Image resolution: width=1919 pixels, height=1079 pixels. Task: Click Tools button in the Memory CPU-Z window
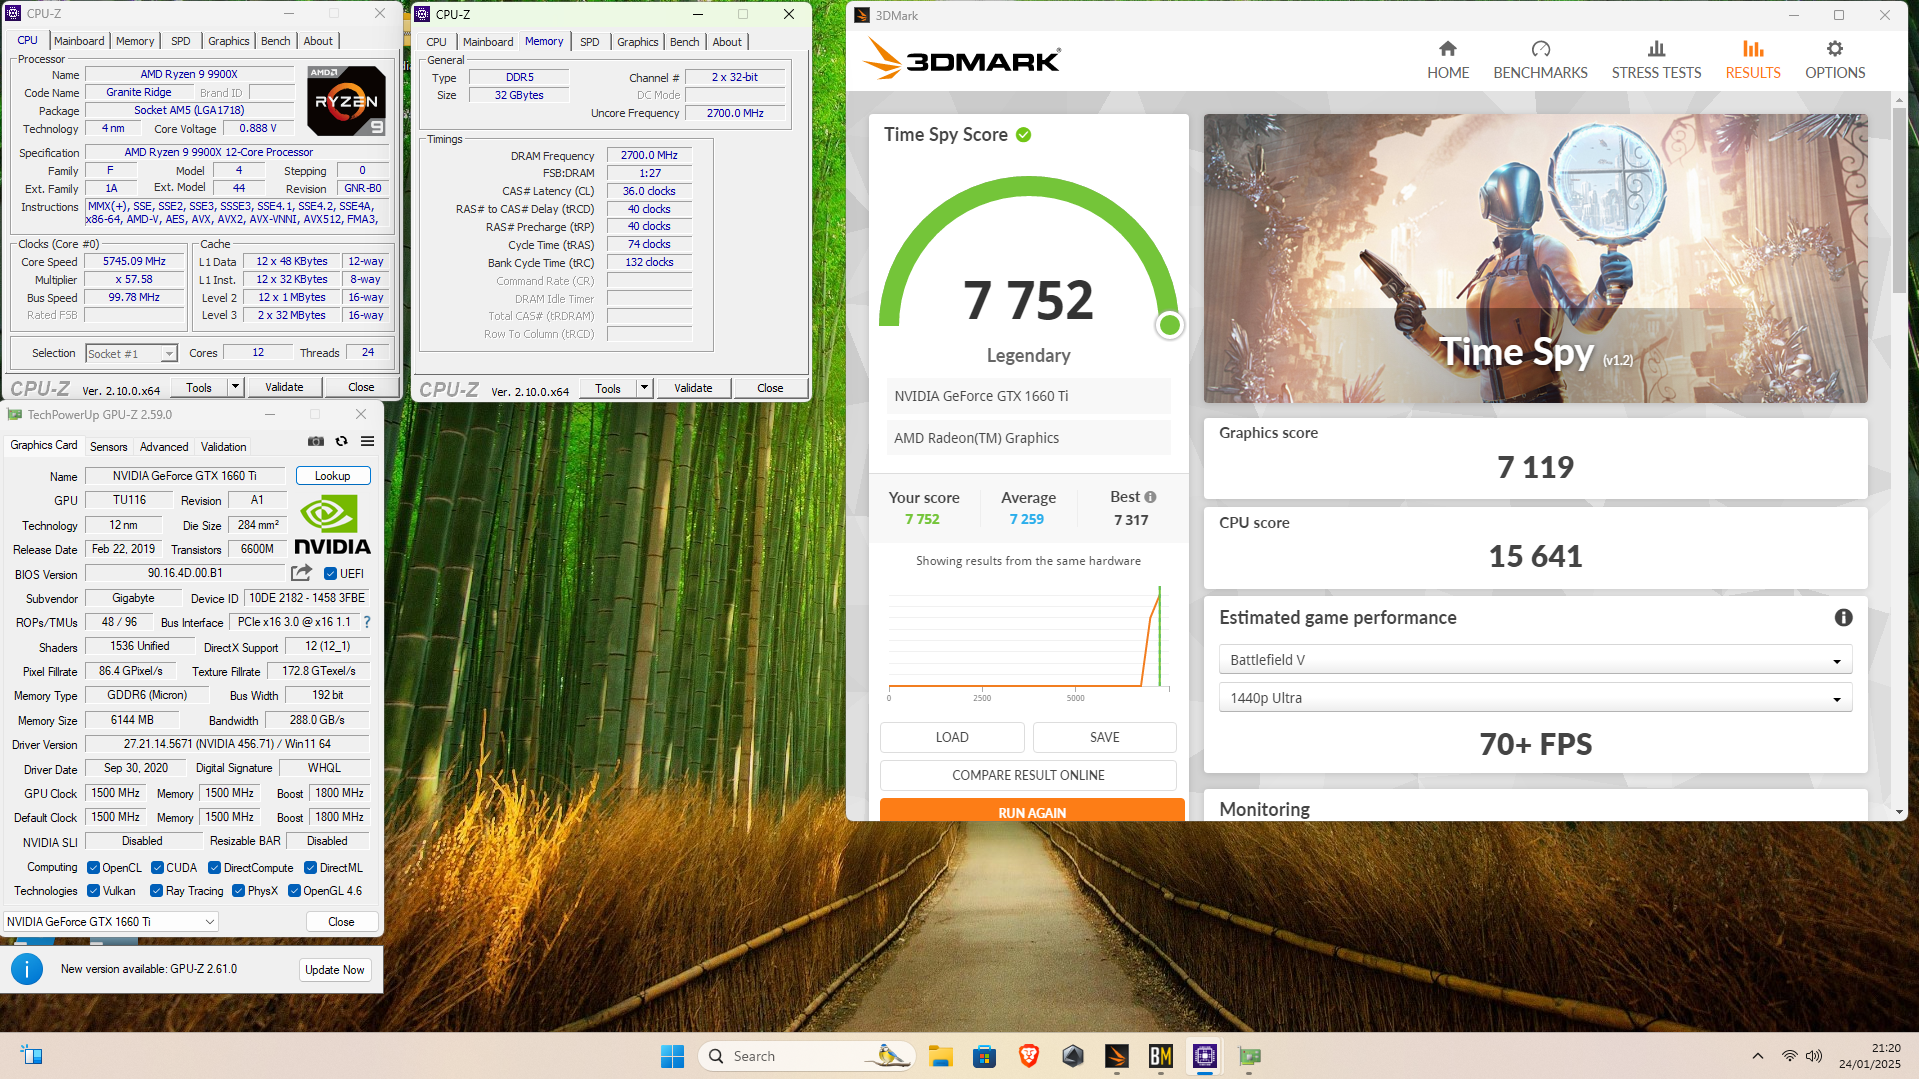(607, 388)
